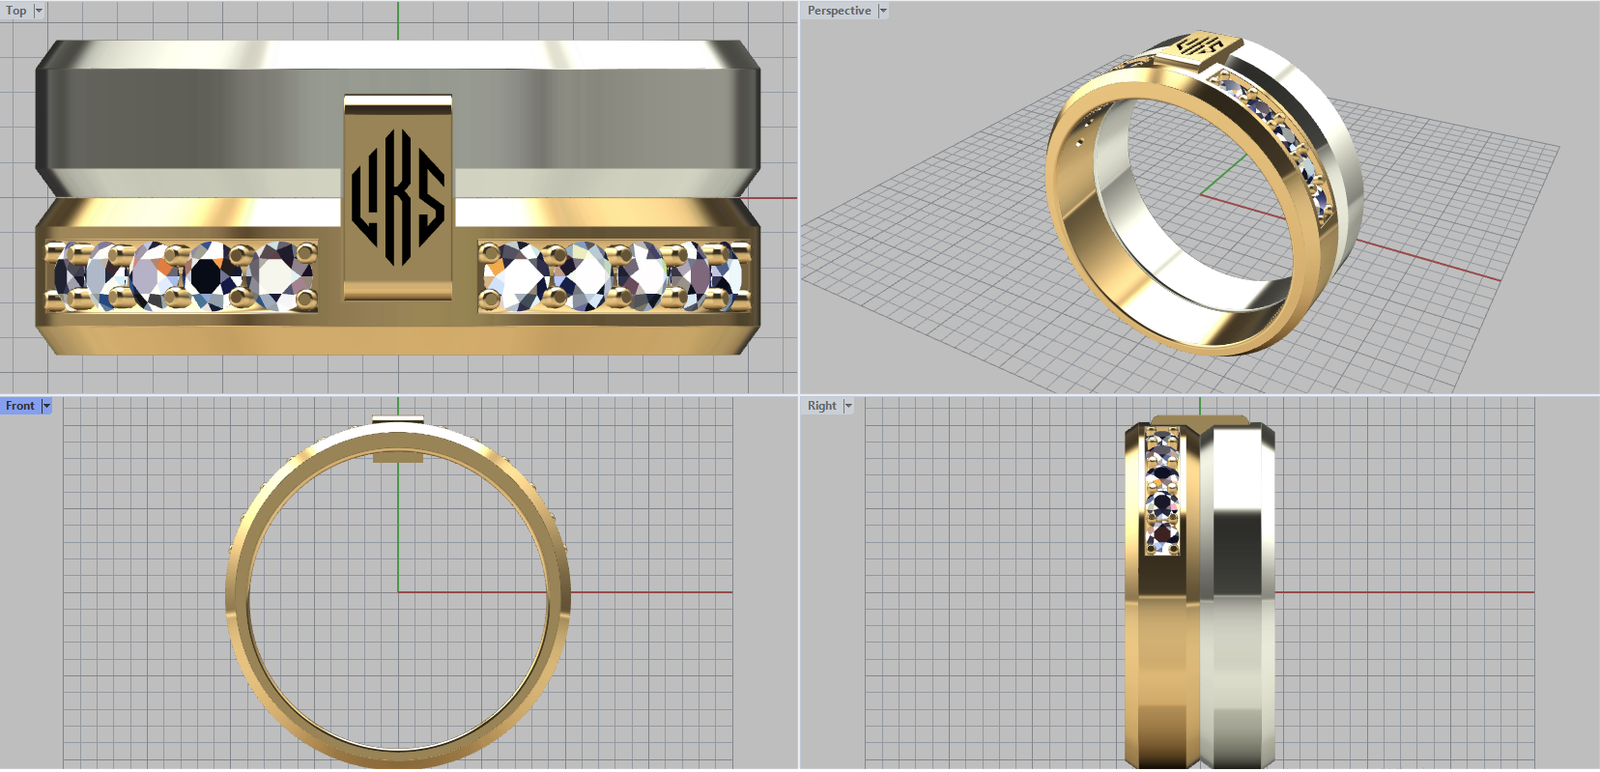Expand the Front viewport dropdown arrow

46,406
